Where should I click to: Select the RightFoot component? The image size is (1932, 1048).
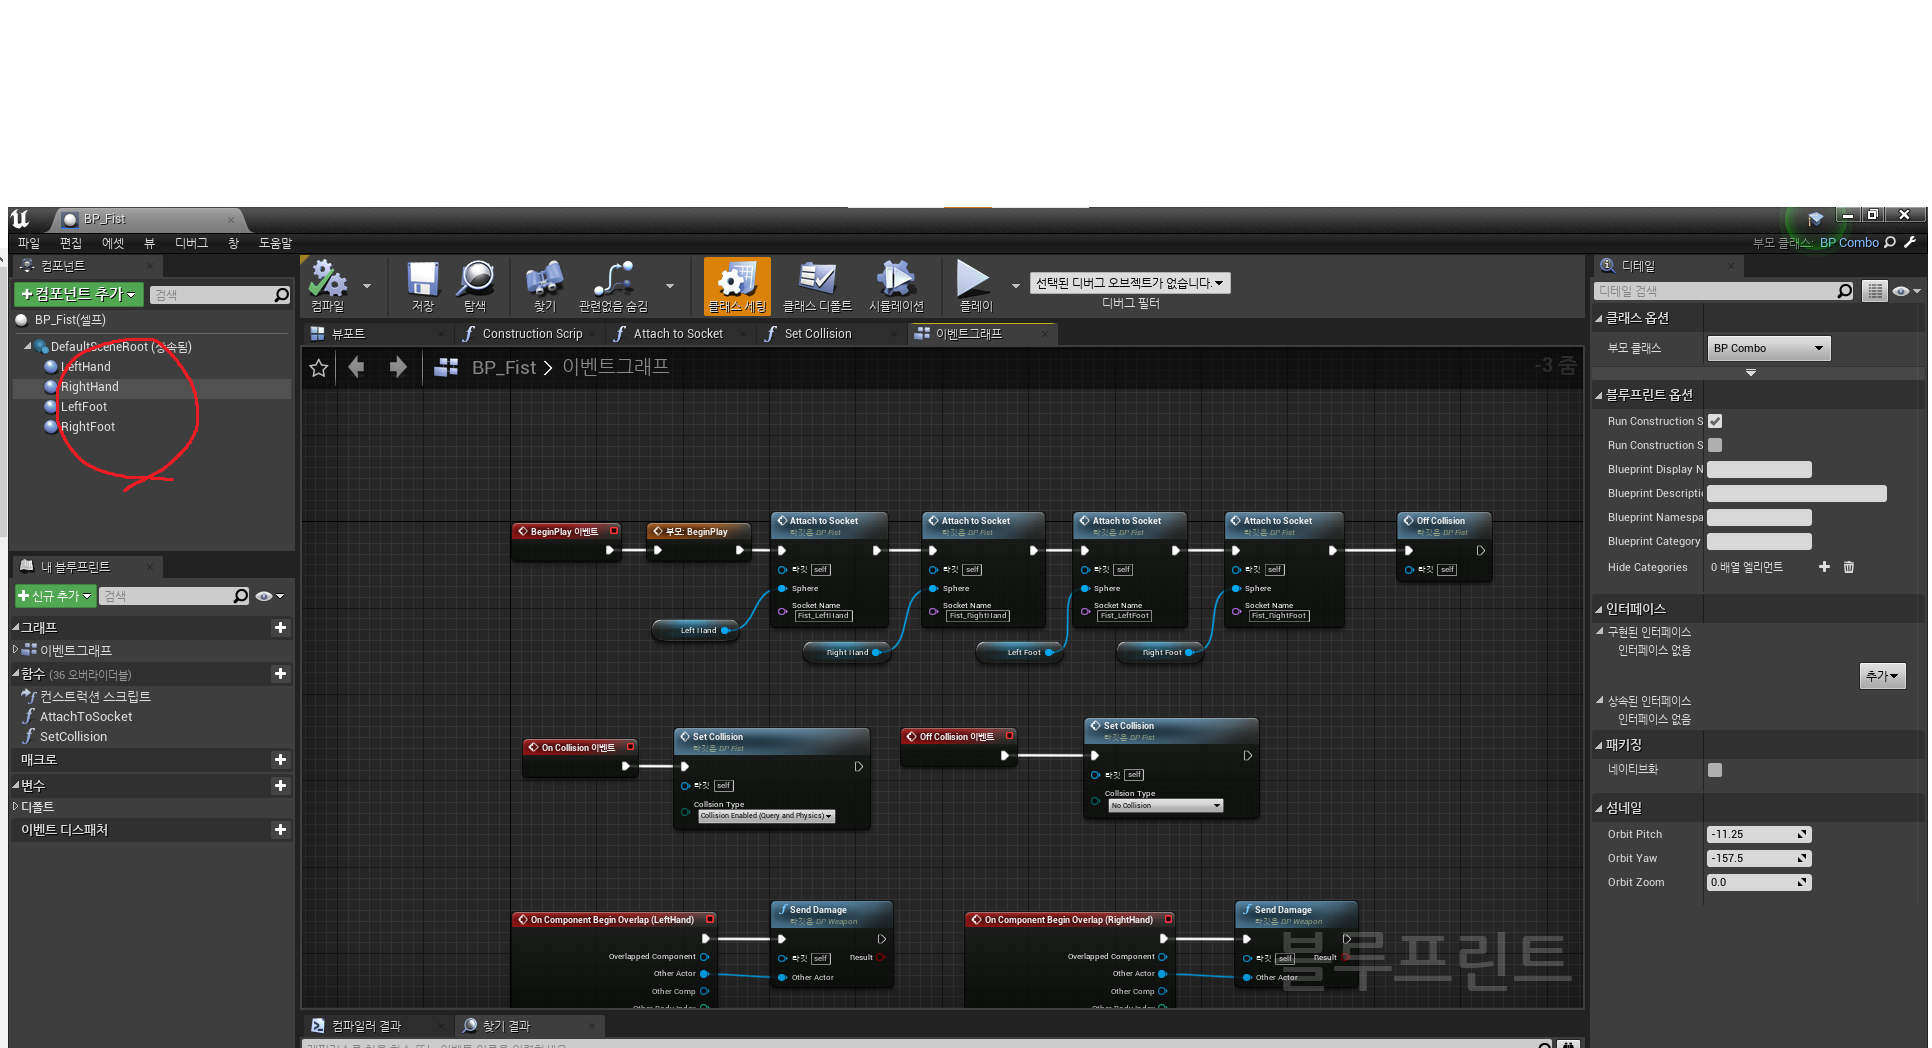click(x=87, y=427)
